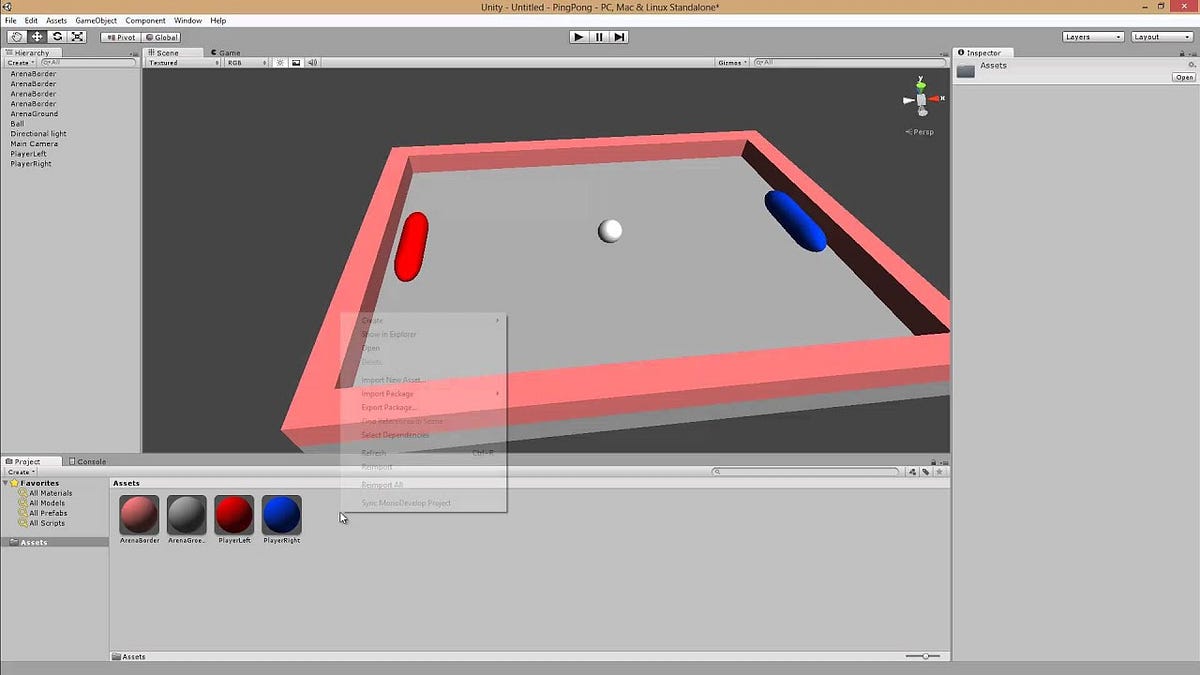Screen dimensions: 1200x675
Task: Open the Gizmos dropdown
Action: (x=733, y=61)
